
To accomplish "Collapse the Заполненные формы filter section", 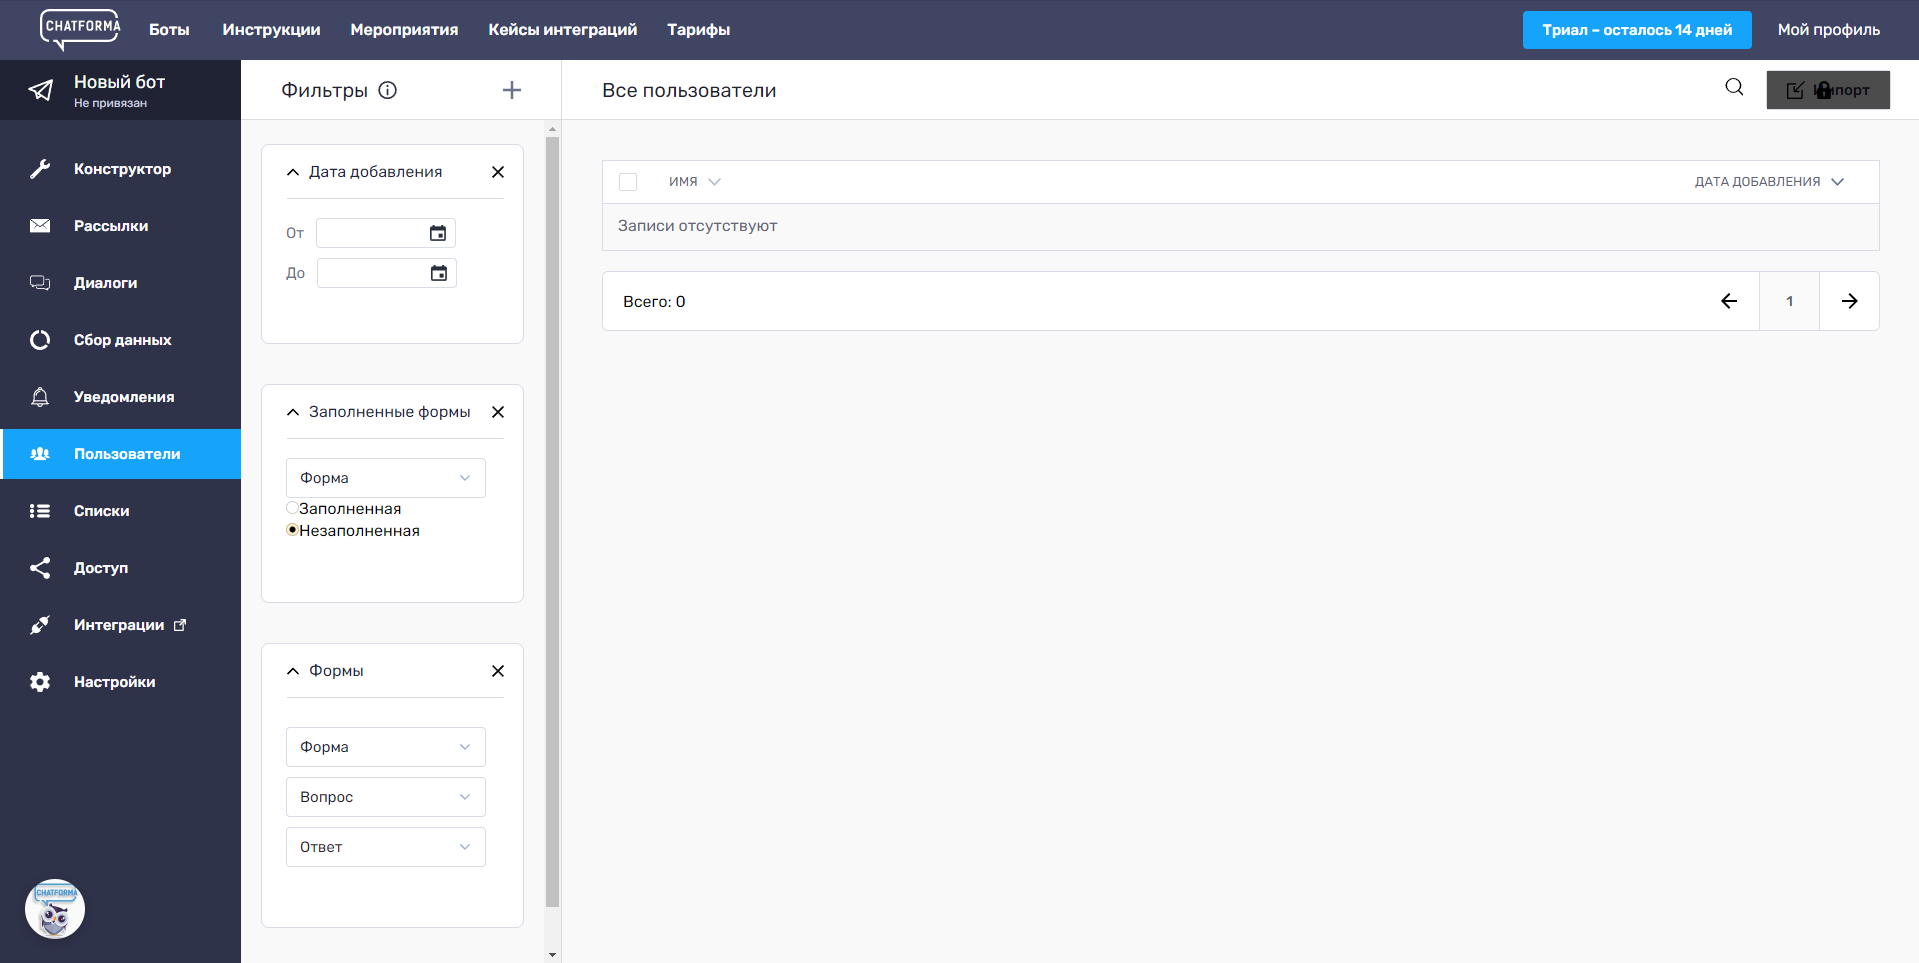I will pyautogui.click(x=293, y=412).
